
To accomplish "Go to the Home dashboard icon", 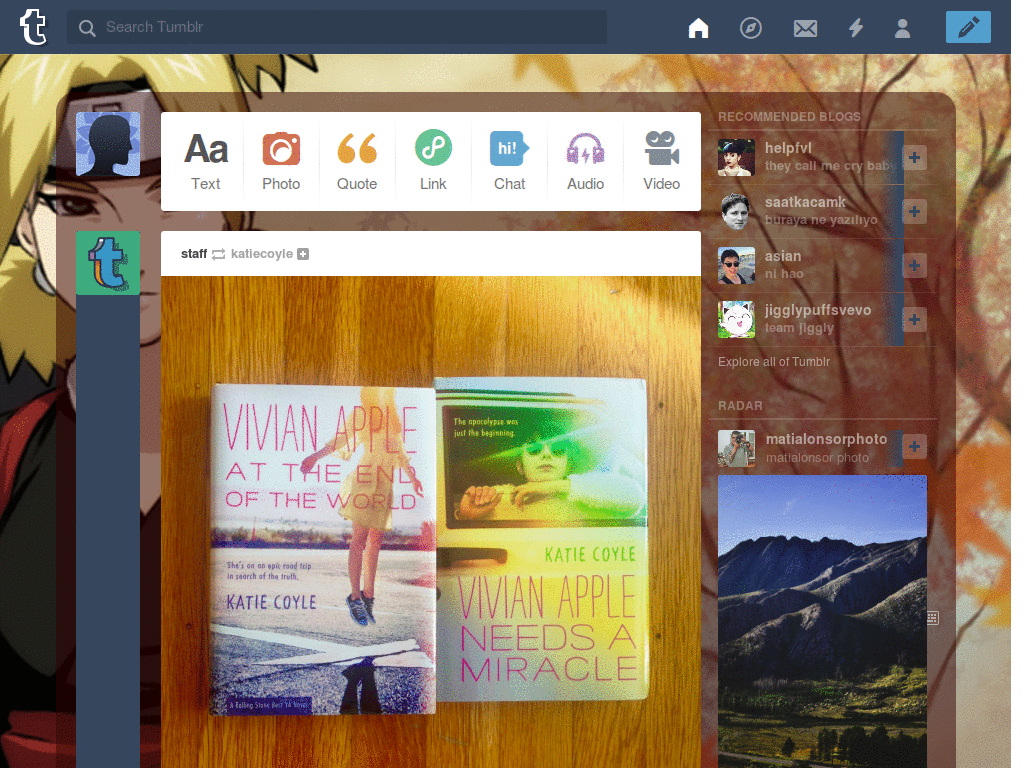I will point(698,28).
